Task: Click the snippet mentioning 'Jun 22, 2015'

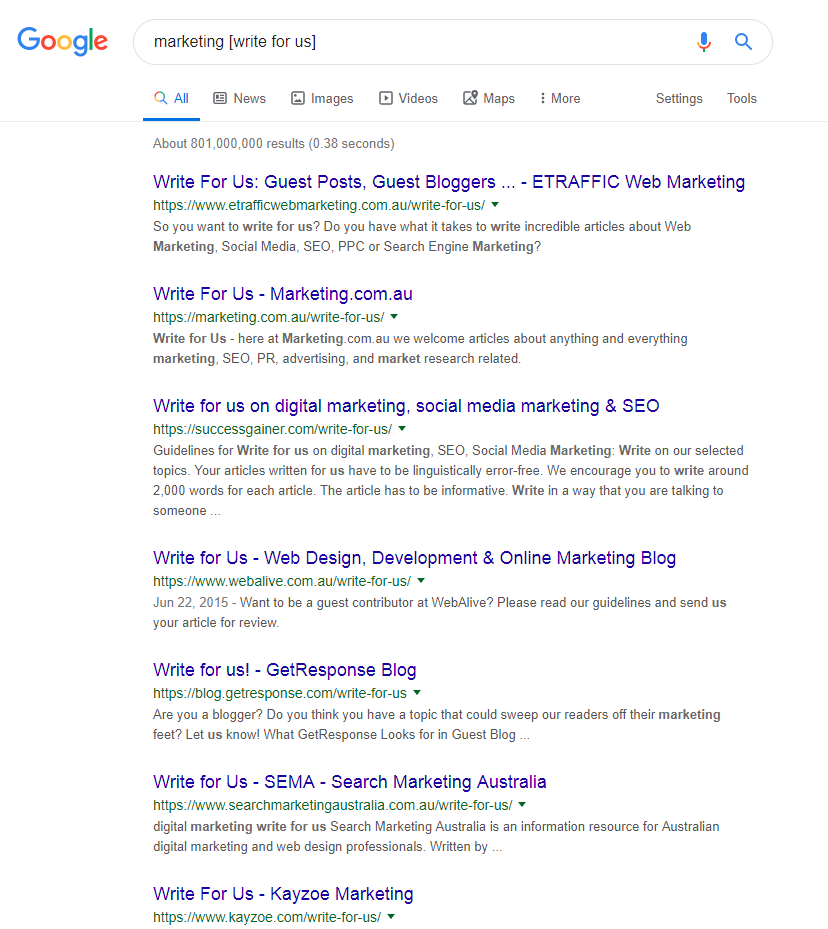Action: pyautogui.click(x=439, y=613)
